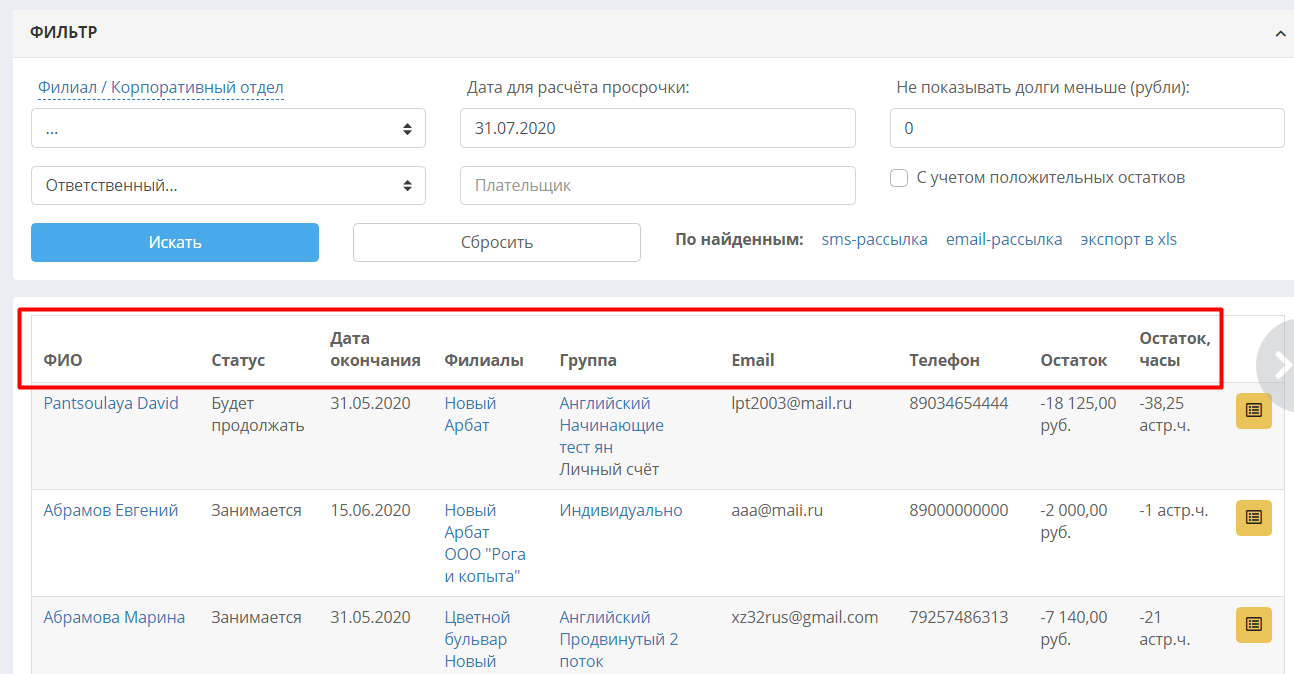This screenshot has width=1294, height=674.
Task: Click Статус column header
Action: (x=238, y=360)
